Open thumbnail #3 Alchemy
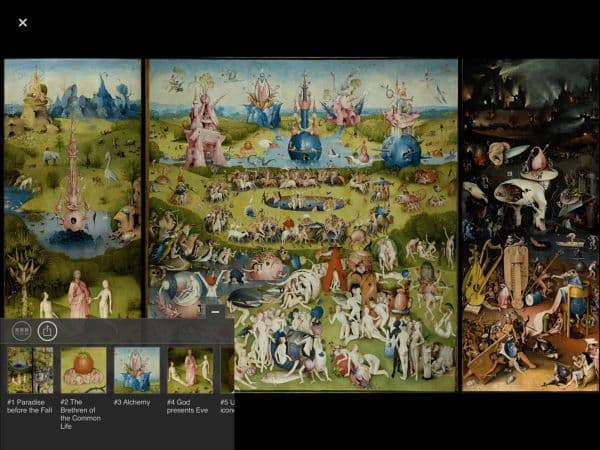The width and height of the screenshot is (600, 450). click(x=137, y=370)
